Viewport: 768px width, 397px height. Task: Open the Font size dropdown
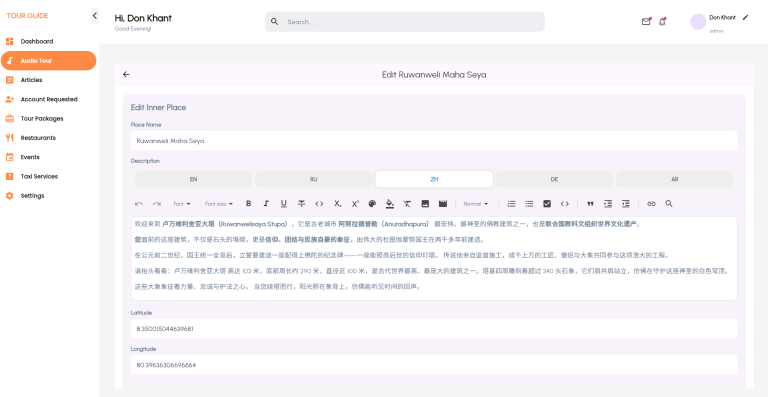pyautogui.click(x=218, y=204)
